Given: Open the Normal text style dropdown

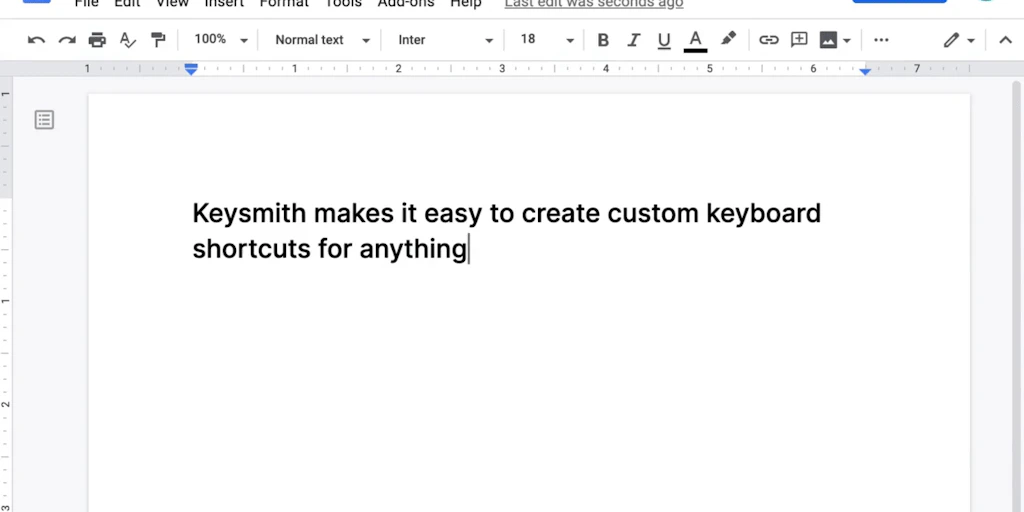Looking at the screenshot, I should tap(322, 40).
